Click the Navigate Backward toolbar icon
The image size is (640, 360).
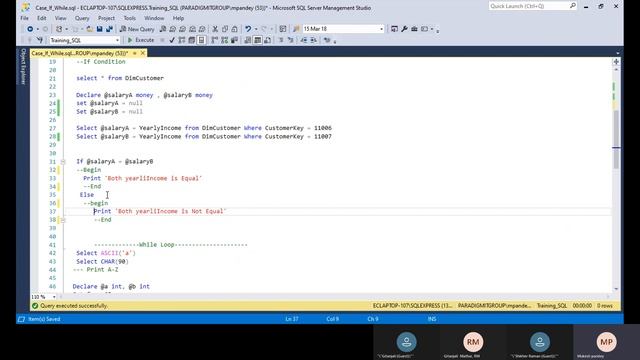point(30,29)
